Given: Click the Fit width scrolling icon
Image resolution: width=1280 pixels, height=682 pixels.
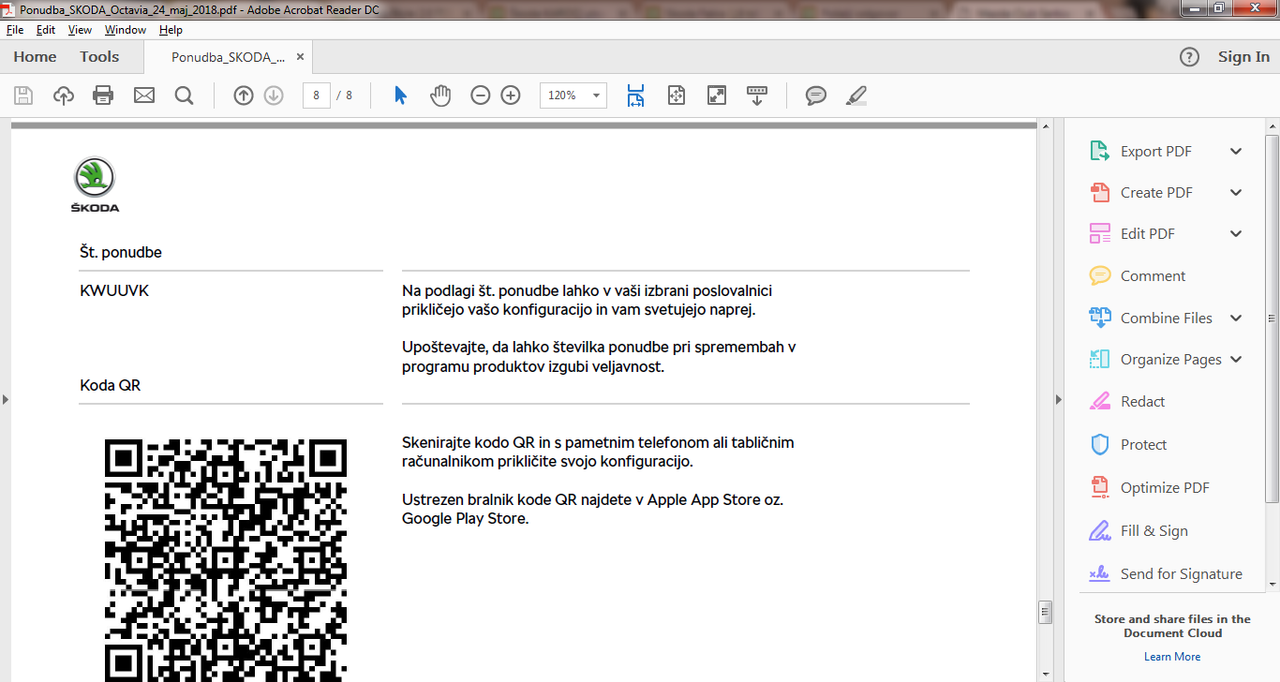Looking at the screenshot, I should tap(636, 96).
